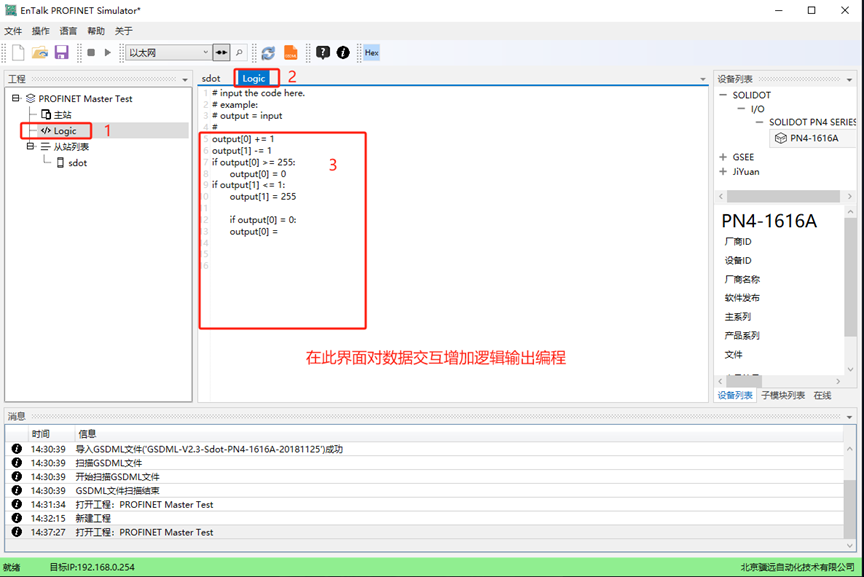Toggle the connect arrows button beside network dropdown

(221, 52)
